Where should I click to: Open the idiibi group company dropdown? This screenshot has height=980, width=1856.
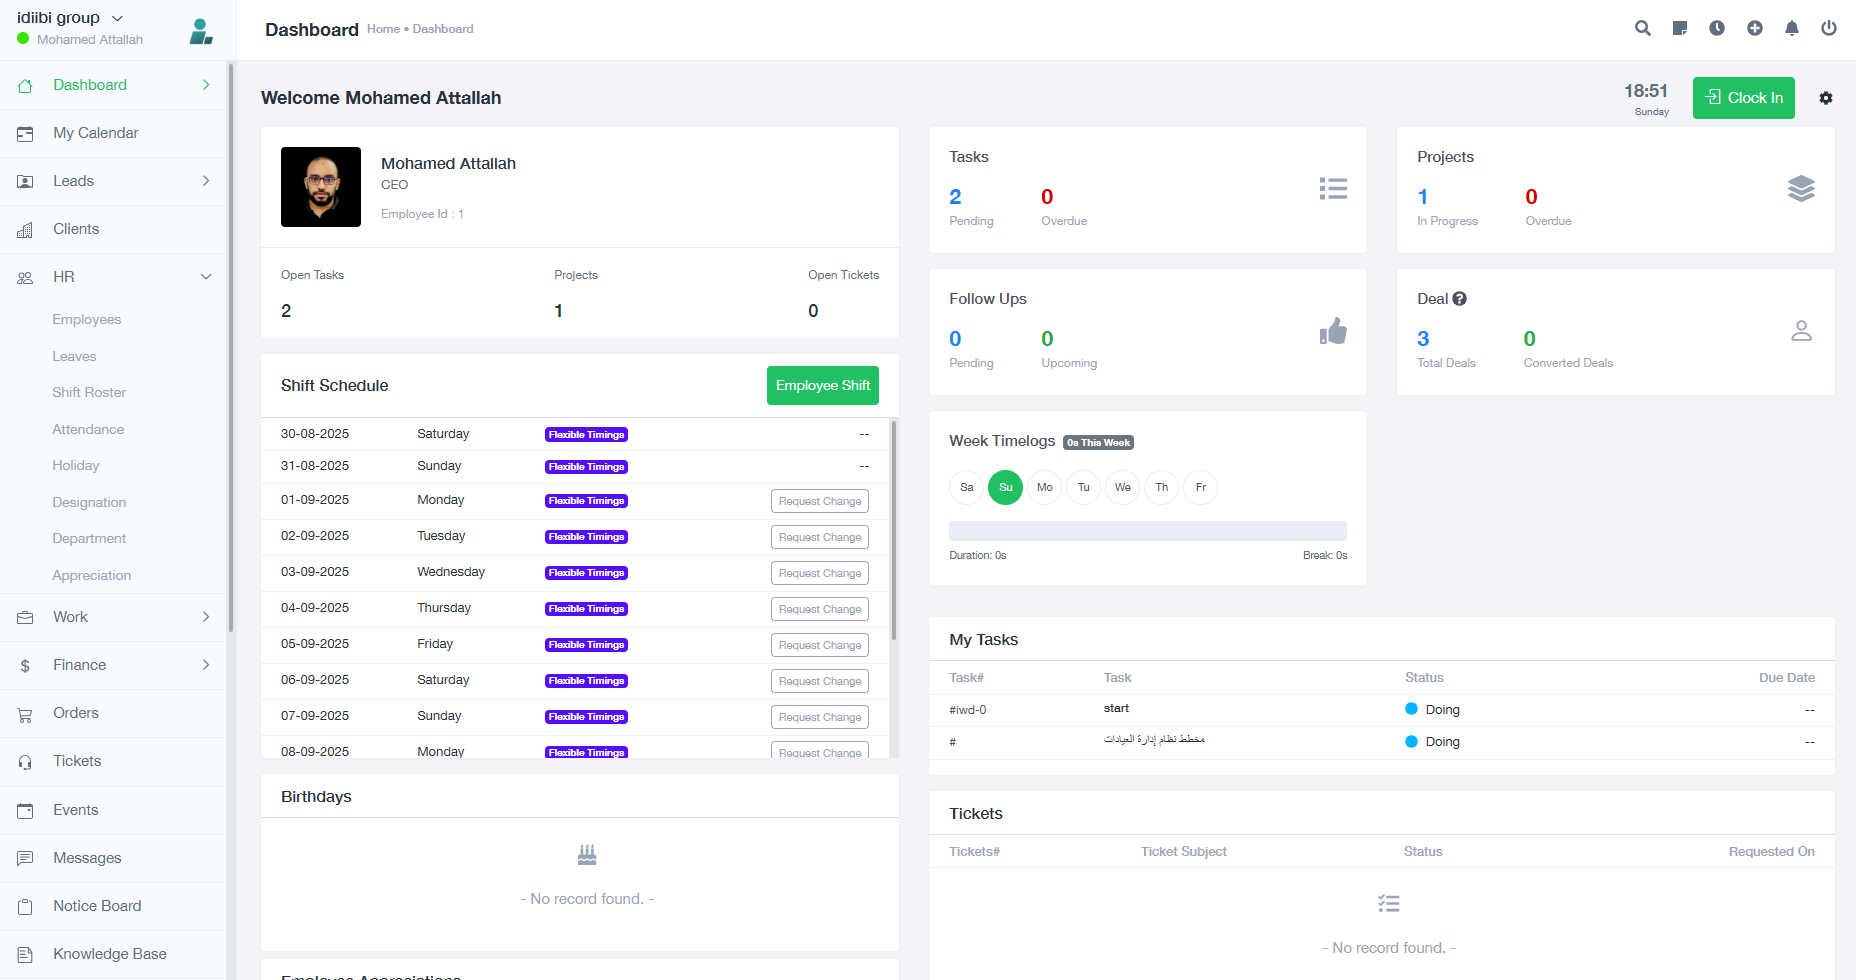pos(70,18)
